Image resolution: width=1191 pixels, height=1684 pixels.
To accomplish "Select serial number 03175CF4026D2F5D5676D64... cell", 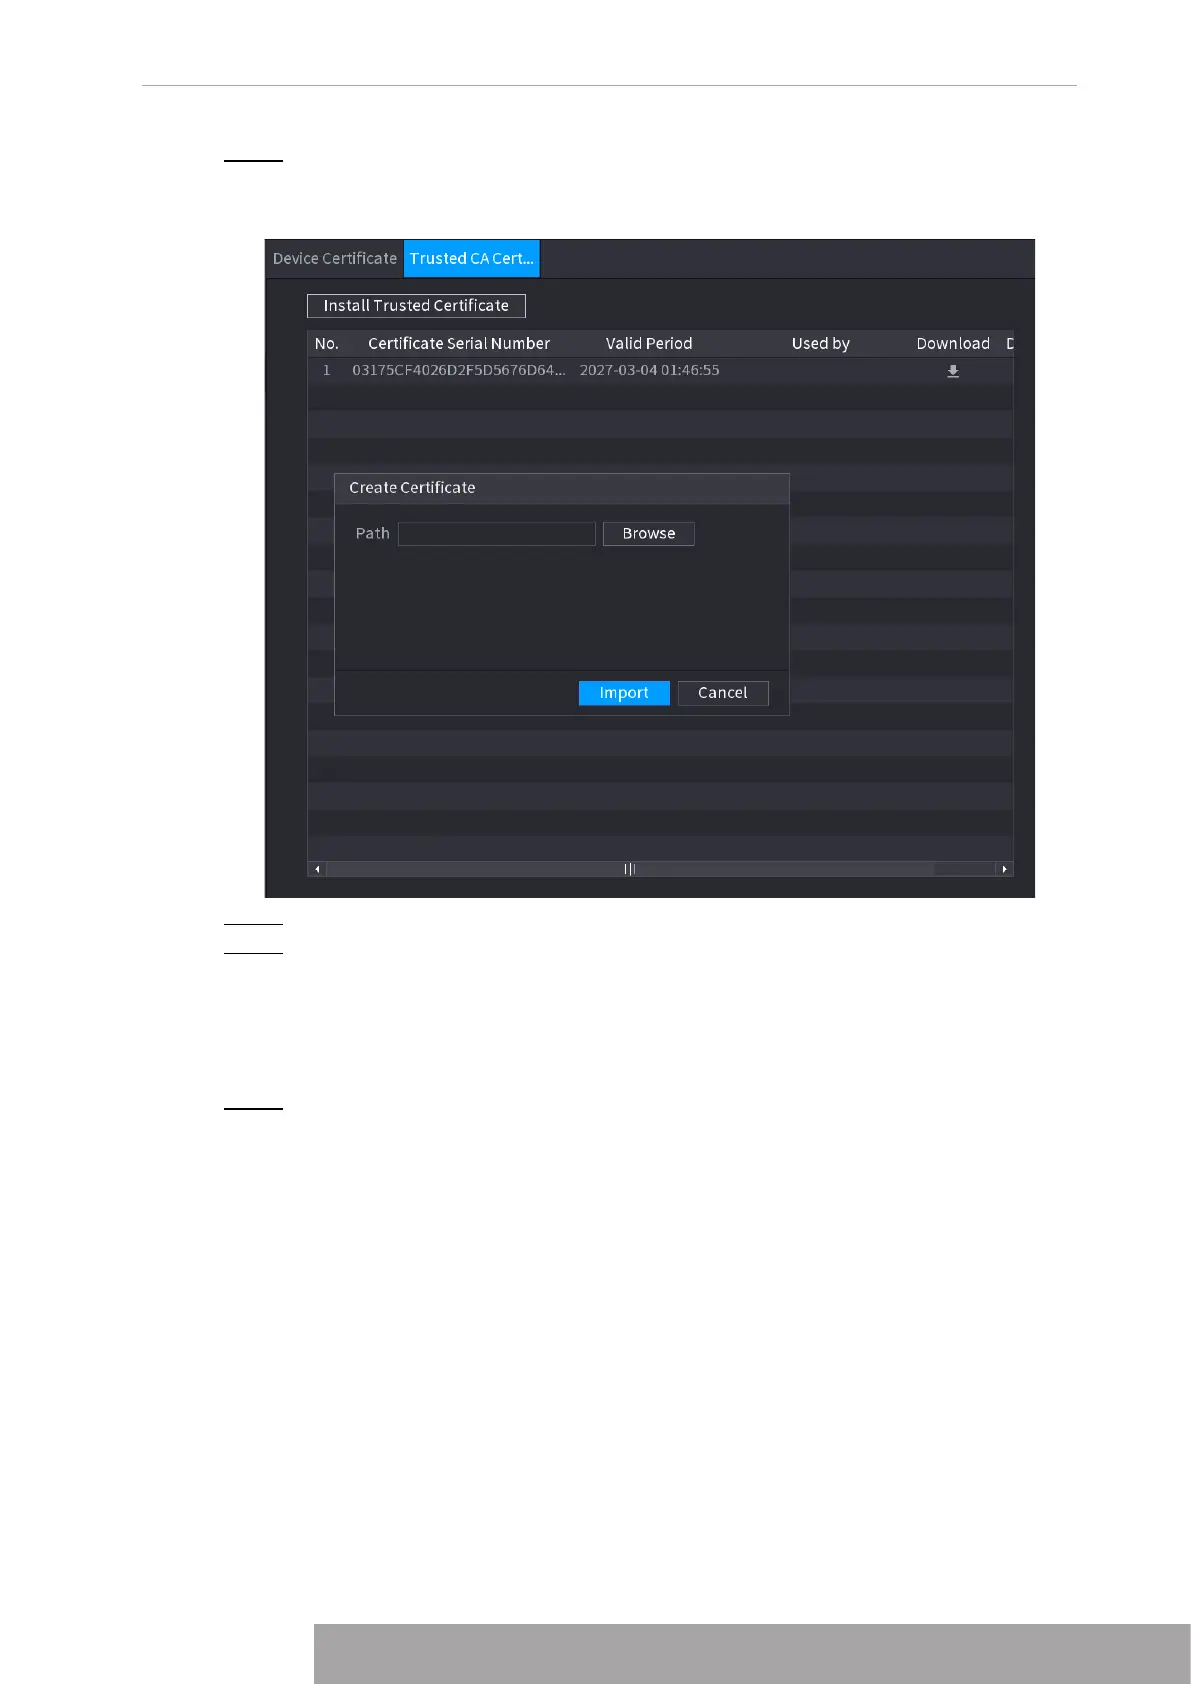I will 458,370.
